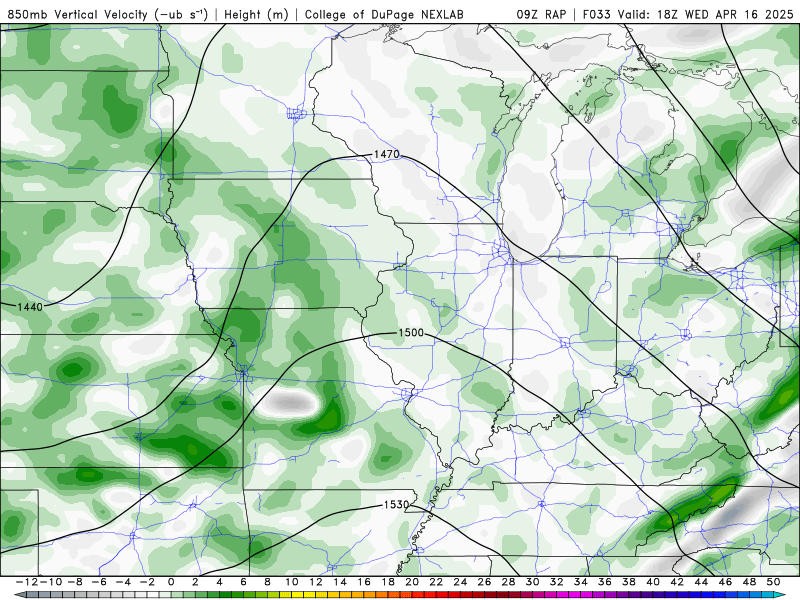
Task: Click the 20 value on color scale
Action: (x=412, y=582)
